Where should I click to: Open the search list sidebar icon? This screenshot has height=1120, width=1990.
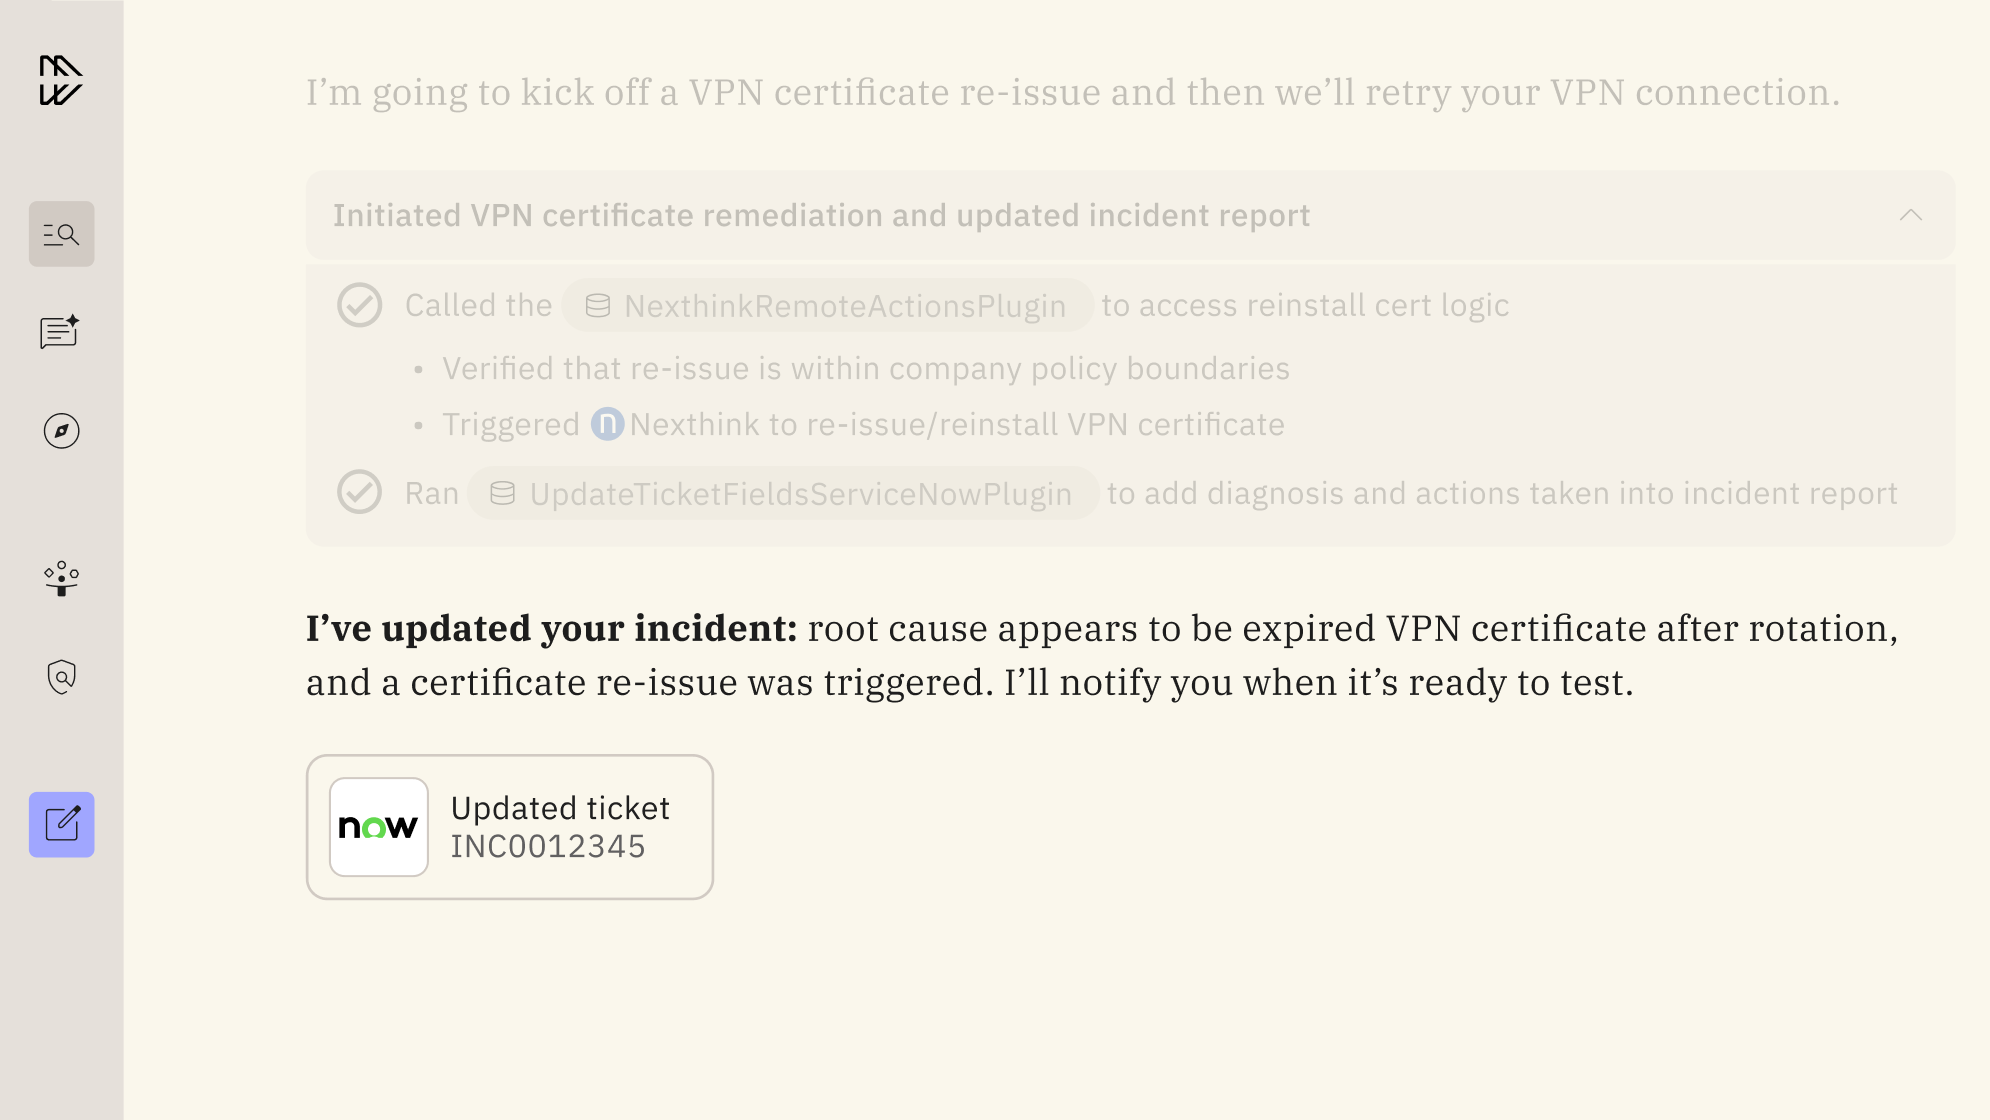pyautogui.click(x=61, y=234)
